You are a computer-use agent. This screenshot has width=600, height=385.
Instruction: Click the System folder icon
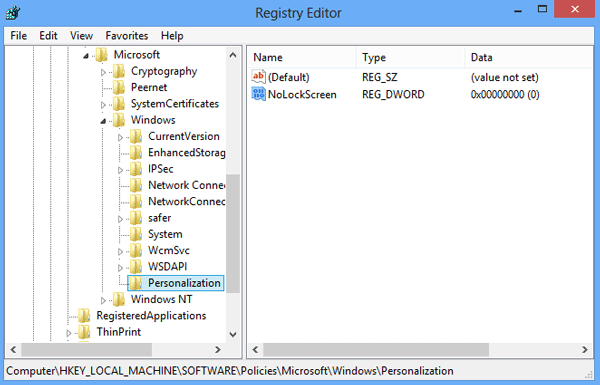pos(136,234)
